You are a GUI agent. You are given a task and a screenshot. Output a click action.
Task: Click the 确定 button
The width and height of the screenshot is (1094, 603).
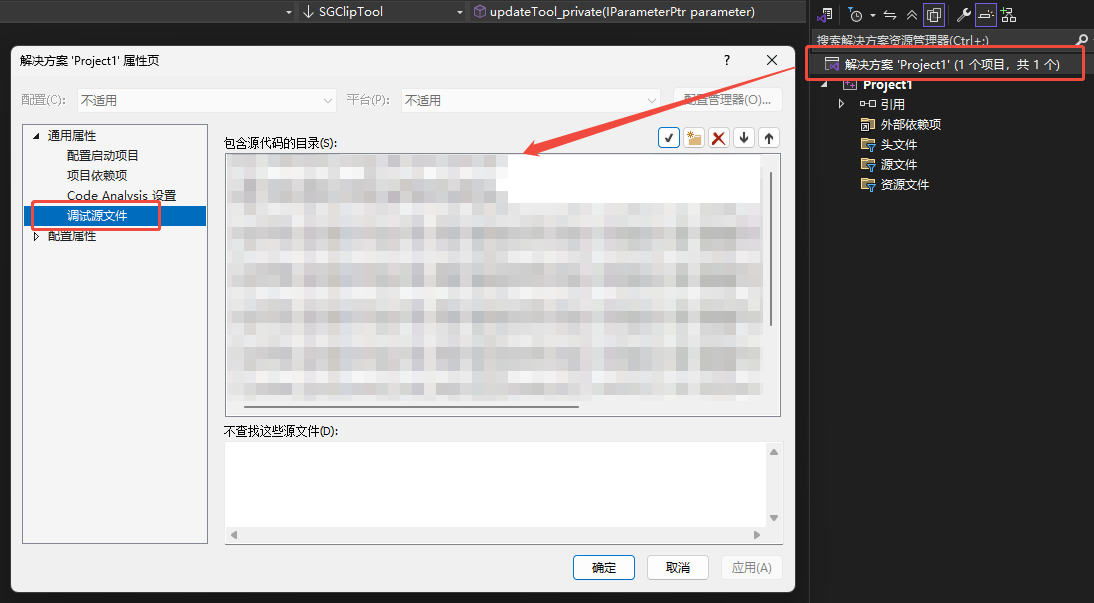pyautogui.click(x=604, y=567)
